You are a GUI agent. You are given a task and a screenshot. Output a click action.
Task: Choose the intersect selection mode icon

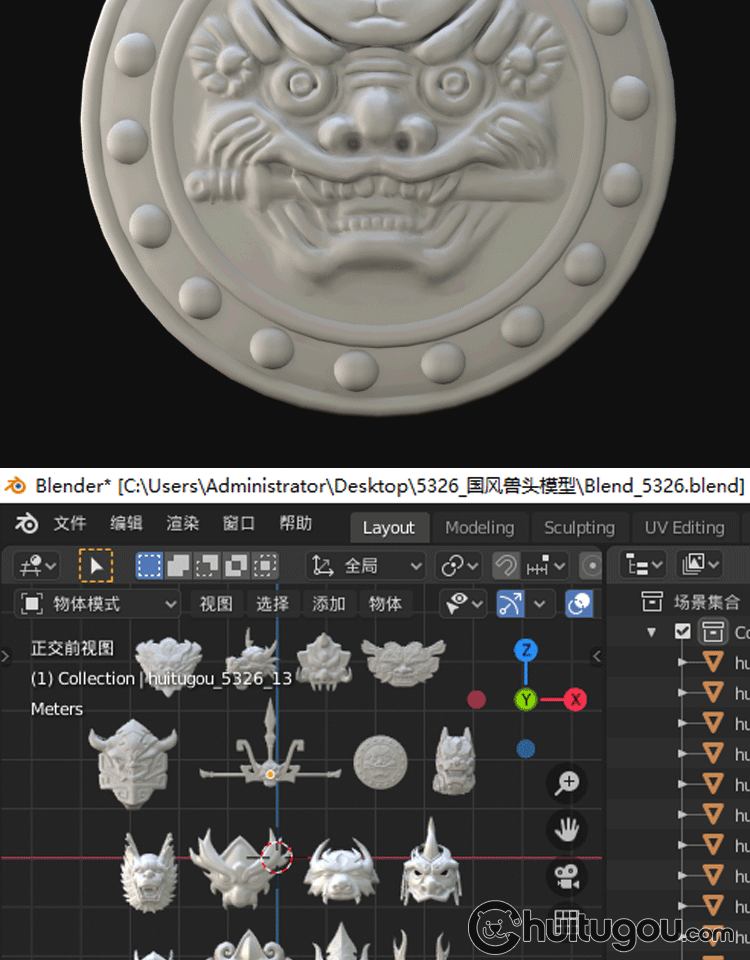point(264,566)
